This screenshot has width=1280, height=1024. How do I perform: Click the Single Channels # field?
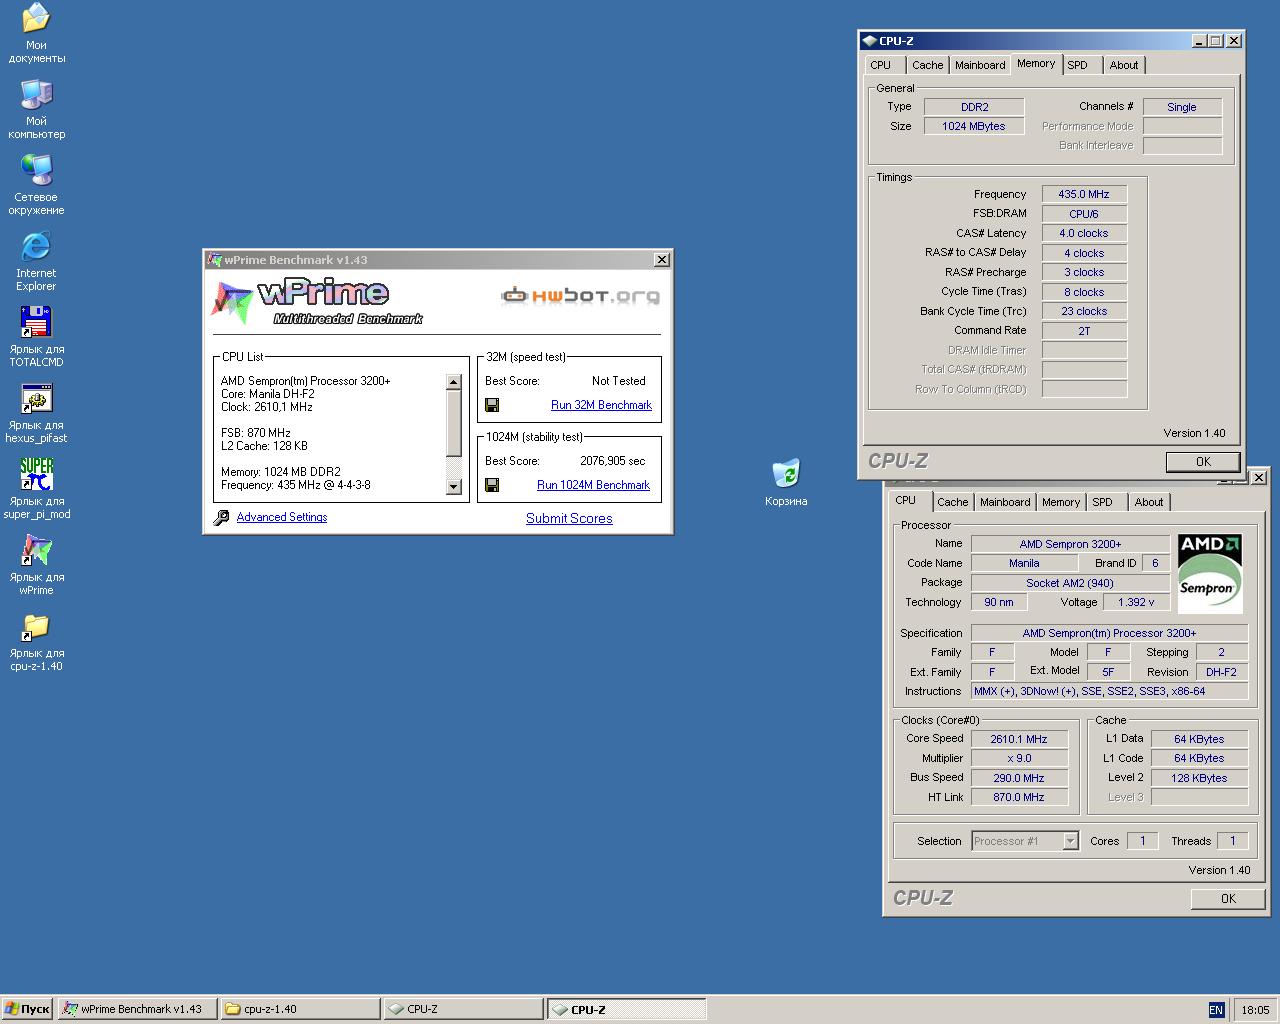click(x=1182, y=107)
